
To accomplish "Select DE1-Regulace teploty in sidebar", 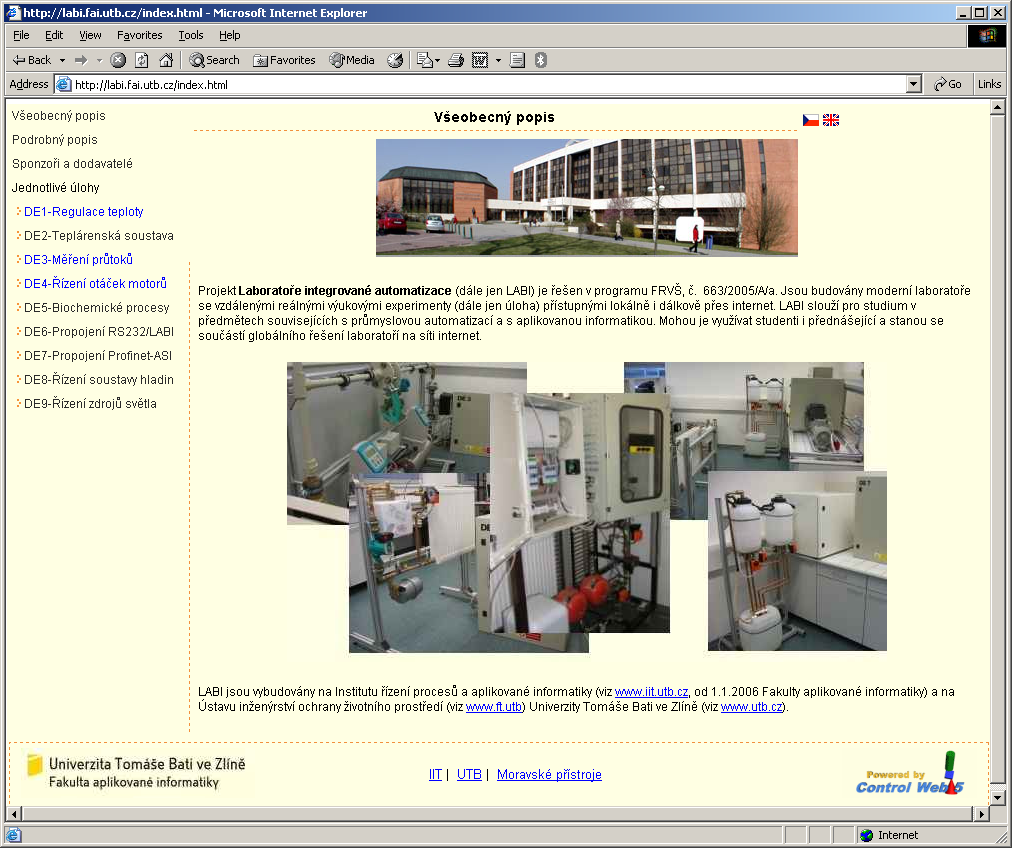I will click(x=83, y=212).
